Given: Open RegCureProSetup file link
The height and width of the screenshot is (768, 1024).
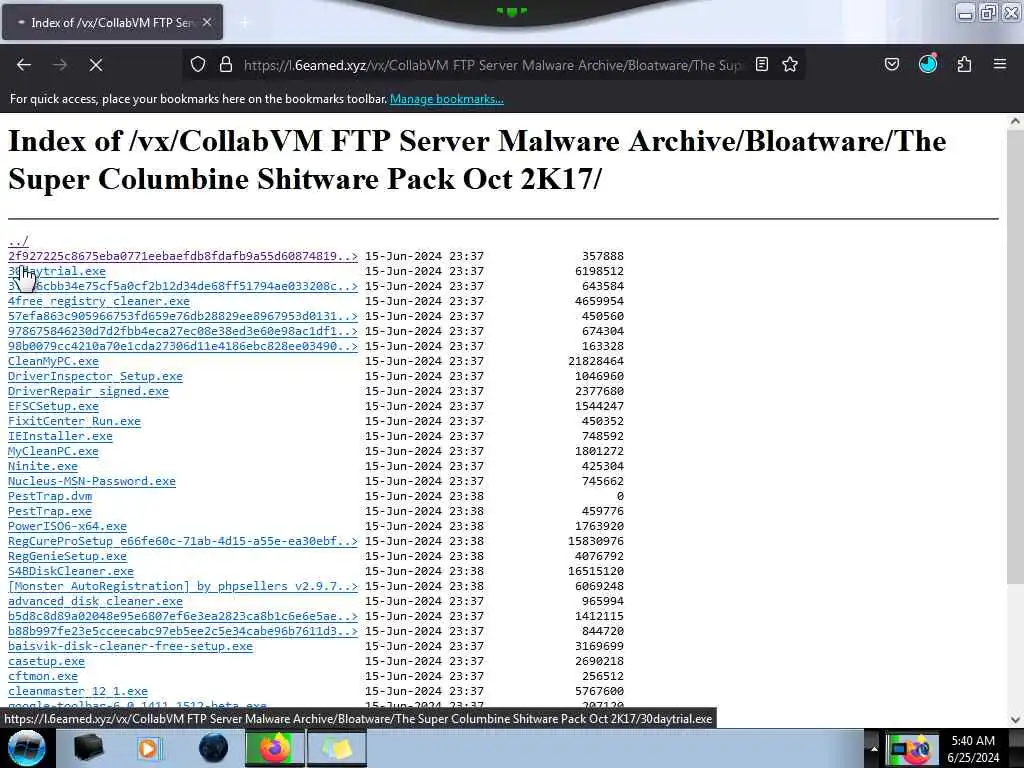Looking at the screenshot, I should point(183,541).
